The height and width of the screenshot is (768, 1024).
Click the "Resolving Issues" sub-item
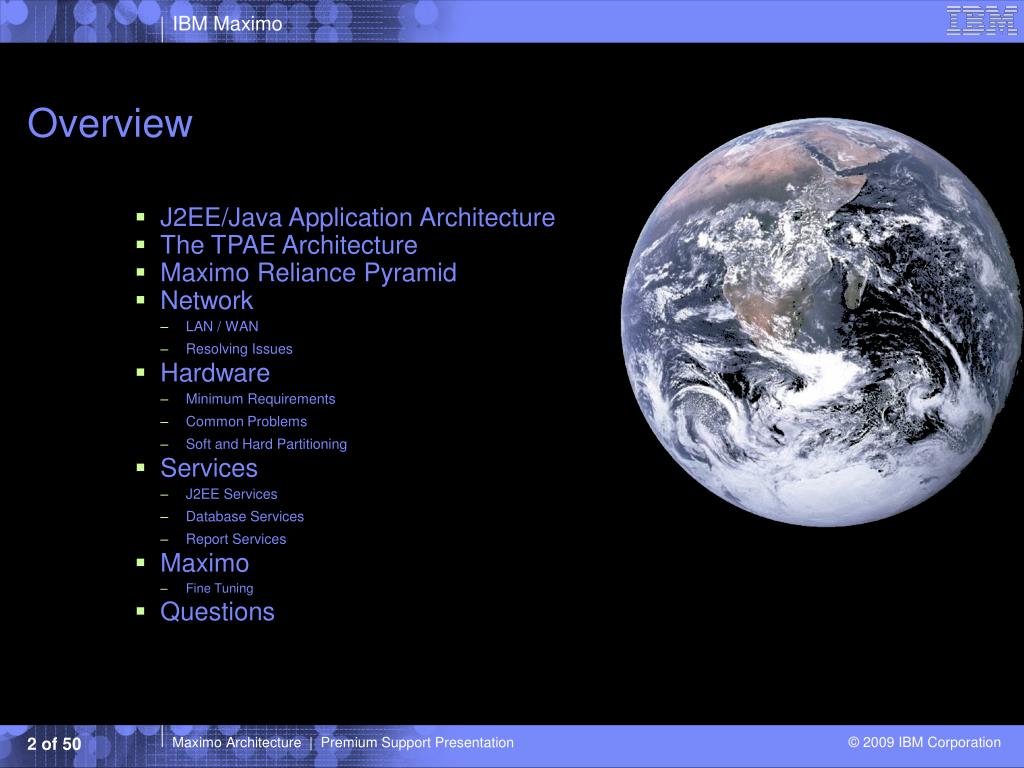(239, 349)
